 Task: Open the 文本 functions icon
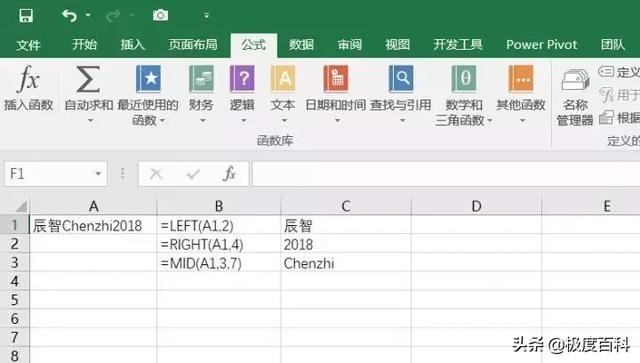[283, 78]
